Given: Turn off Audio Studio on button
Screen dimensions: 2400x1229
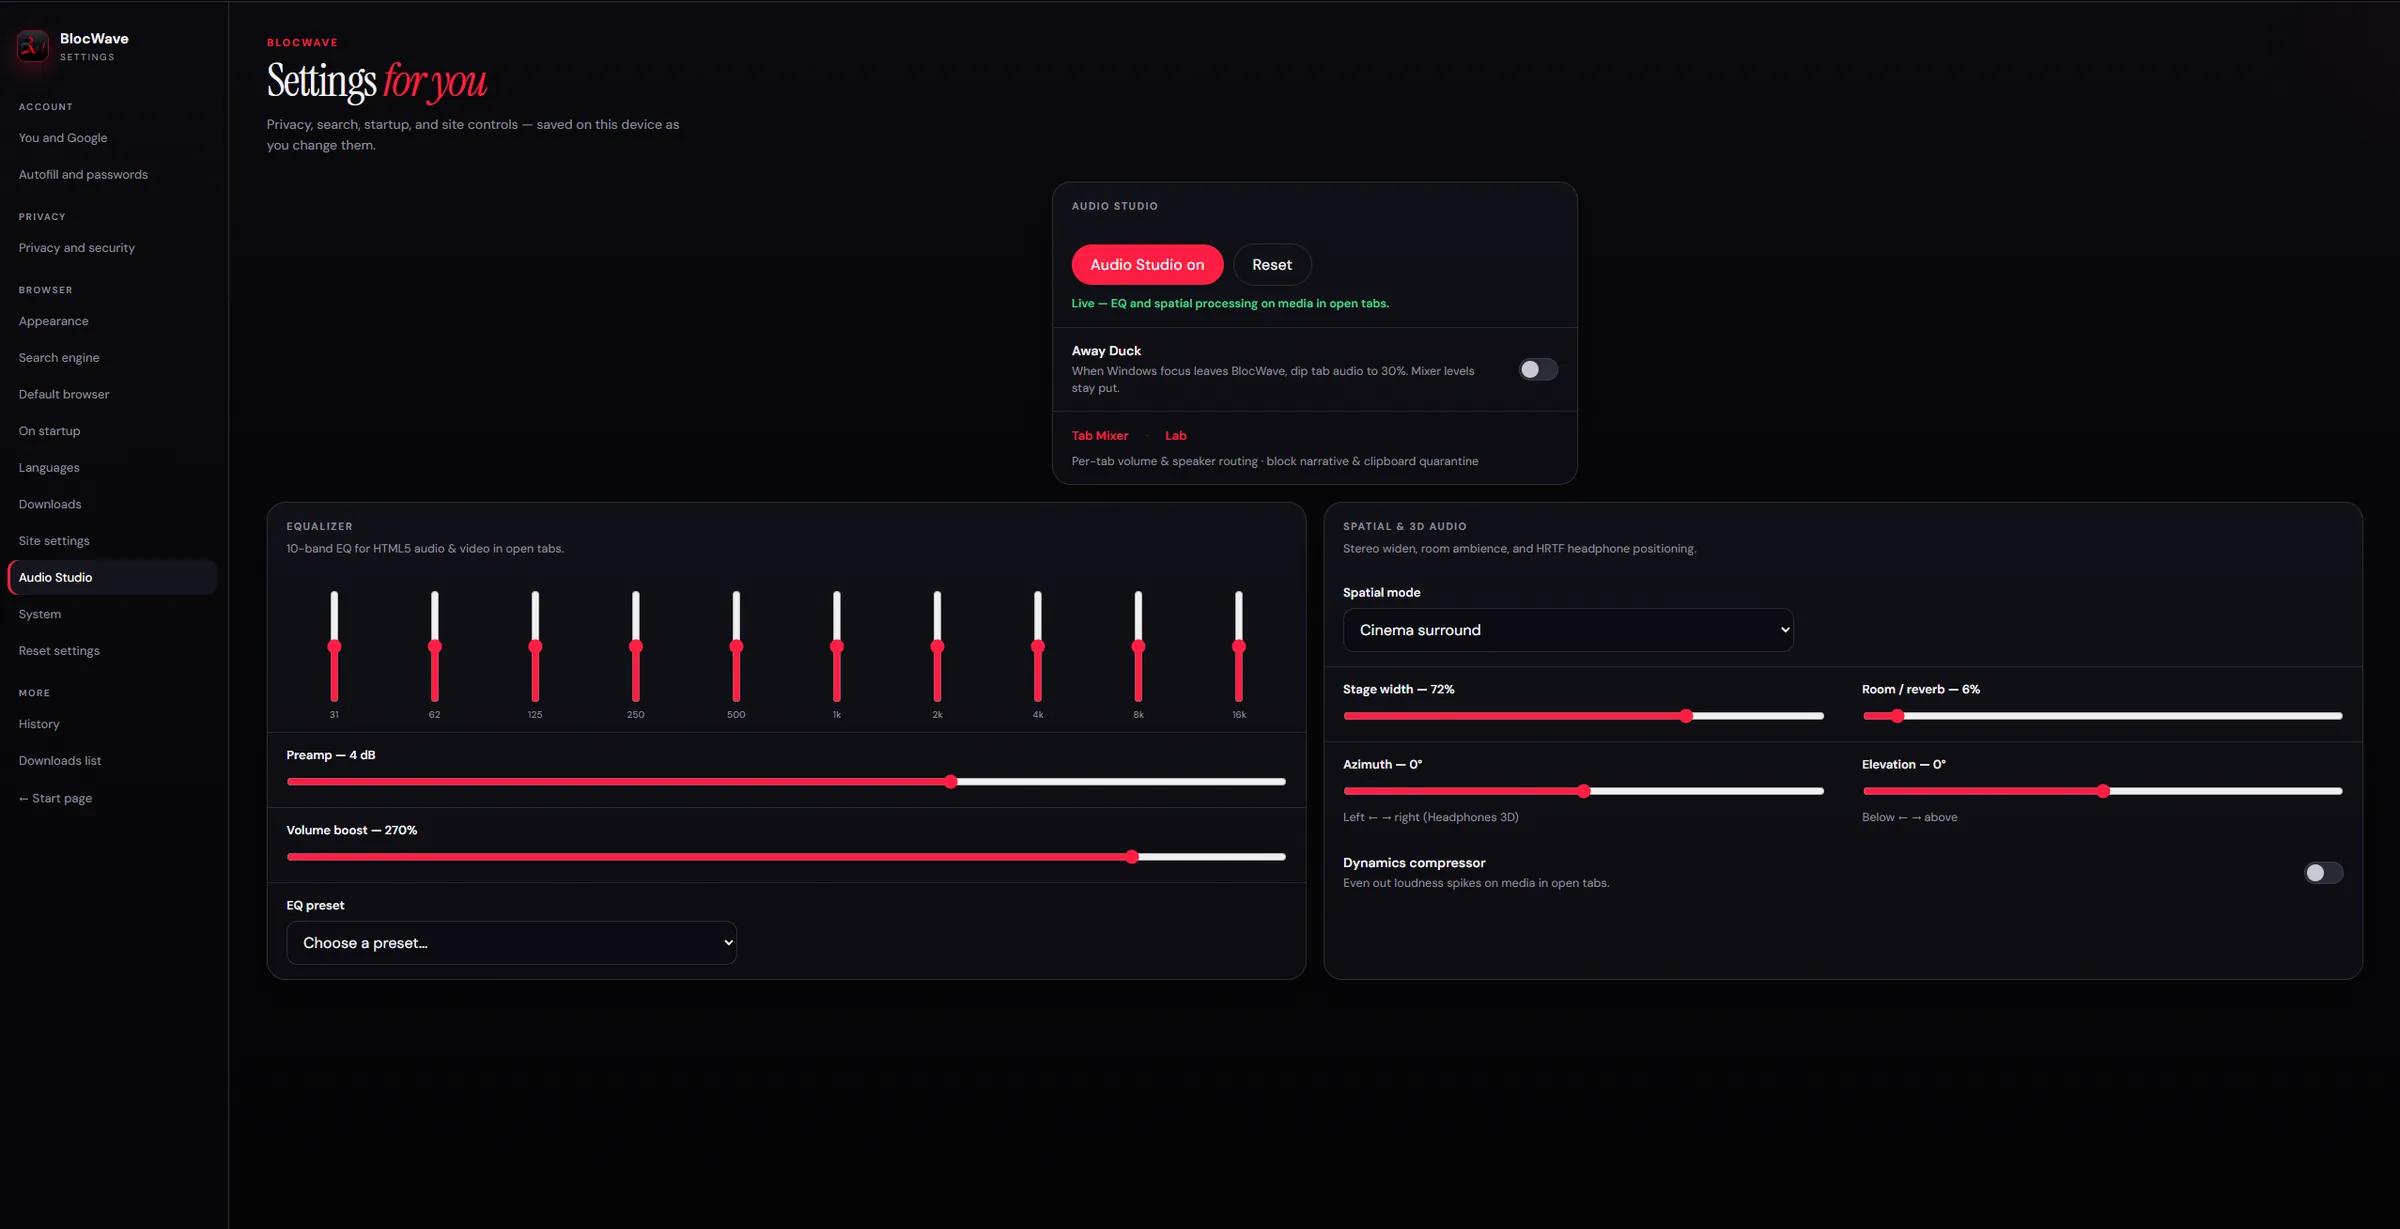Looking at the screenshot, I should tap(1147, 264).
